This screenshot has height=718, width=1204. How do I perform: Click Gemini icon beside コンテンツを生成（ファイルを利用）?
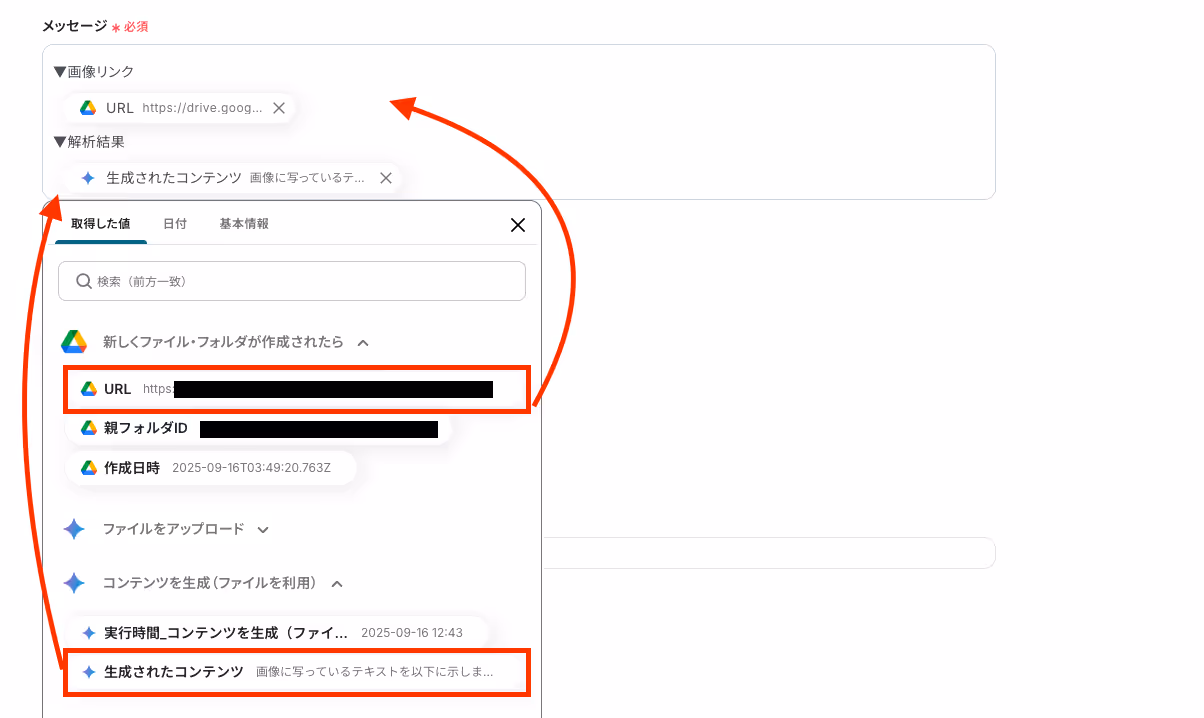[74, 583]
